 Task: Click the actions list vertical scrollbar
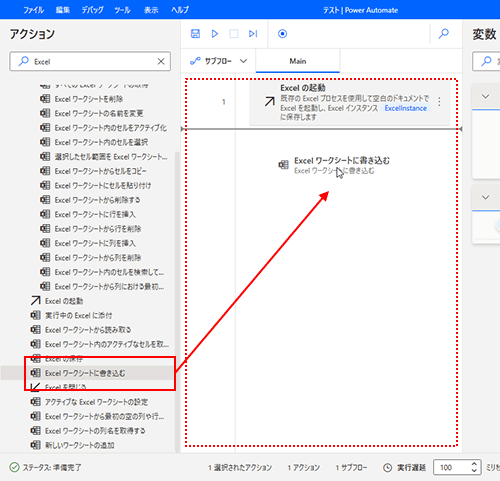click(x=177, y=302)
